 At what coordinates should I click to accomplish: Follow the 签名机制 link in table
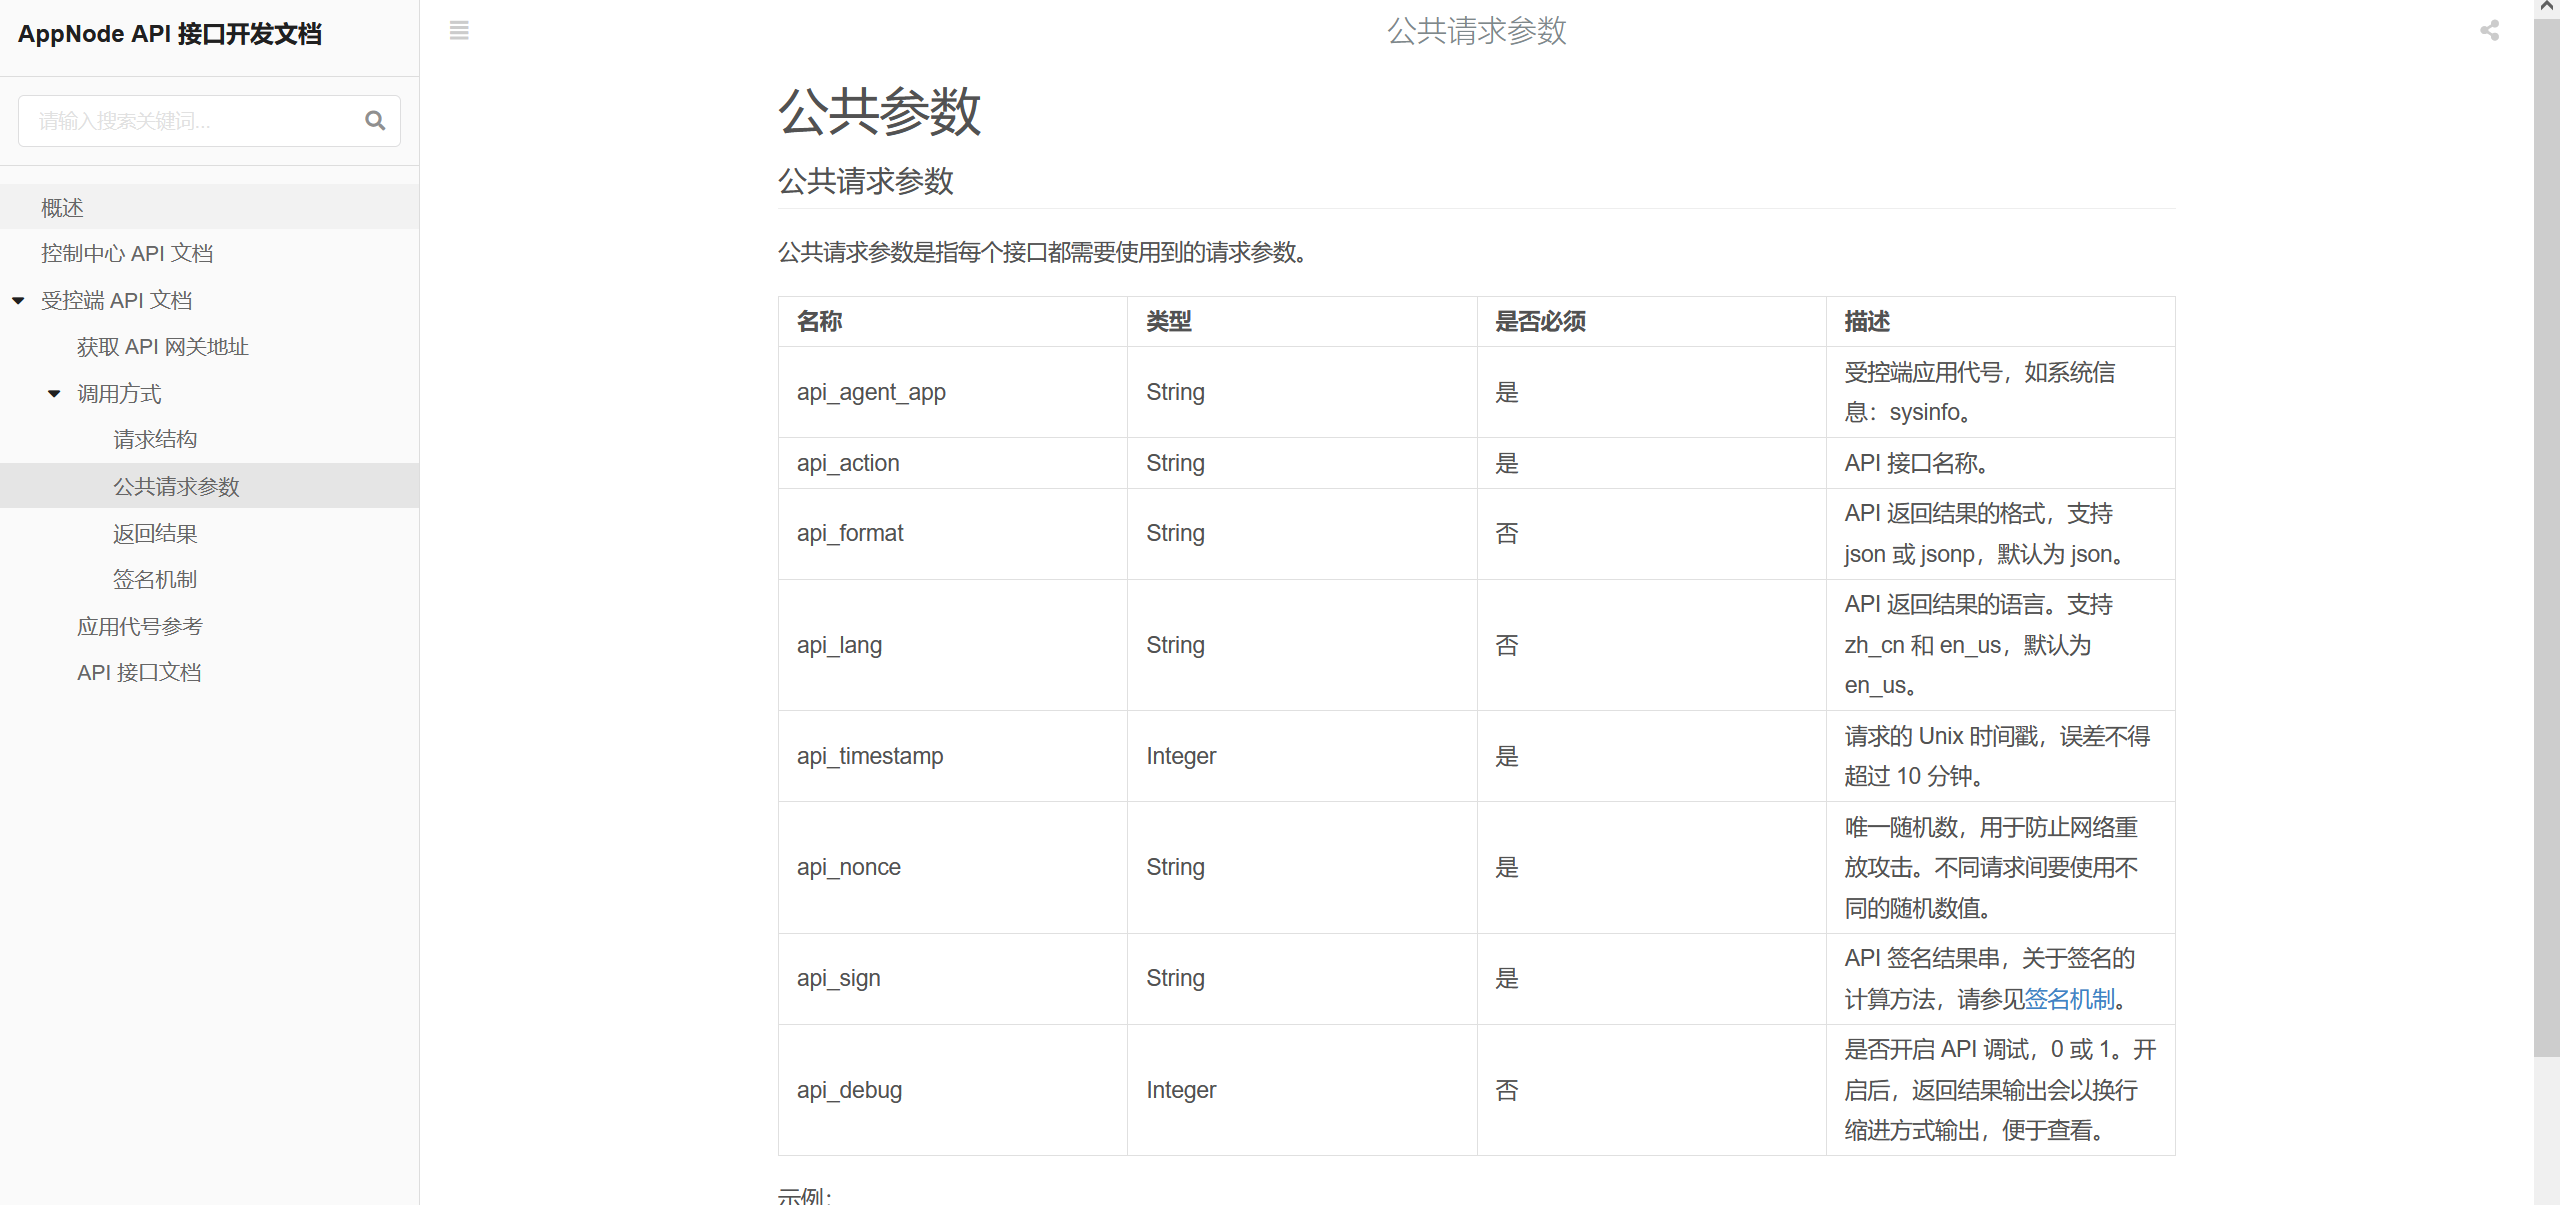(2069, 999)
